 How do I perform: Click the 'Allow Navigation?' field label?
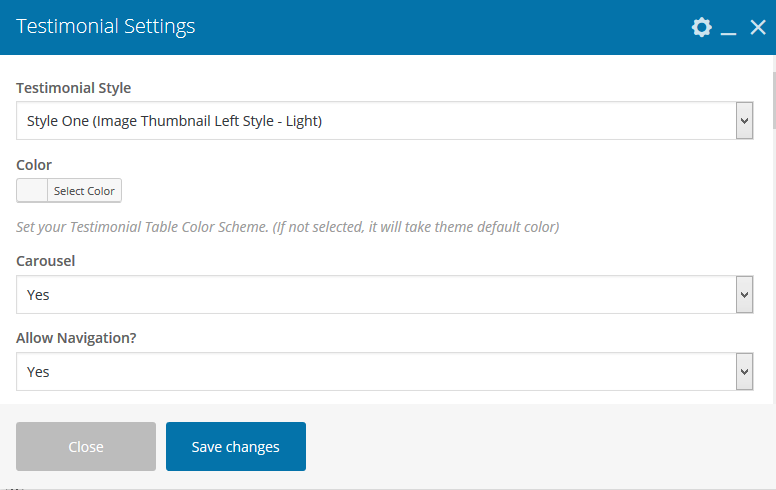tap(76, 338)
